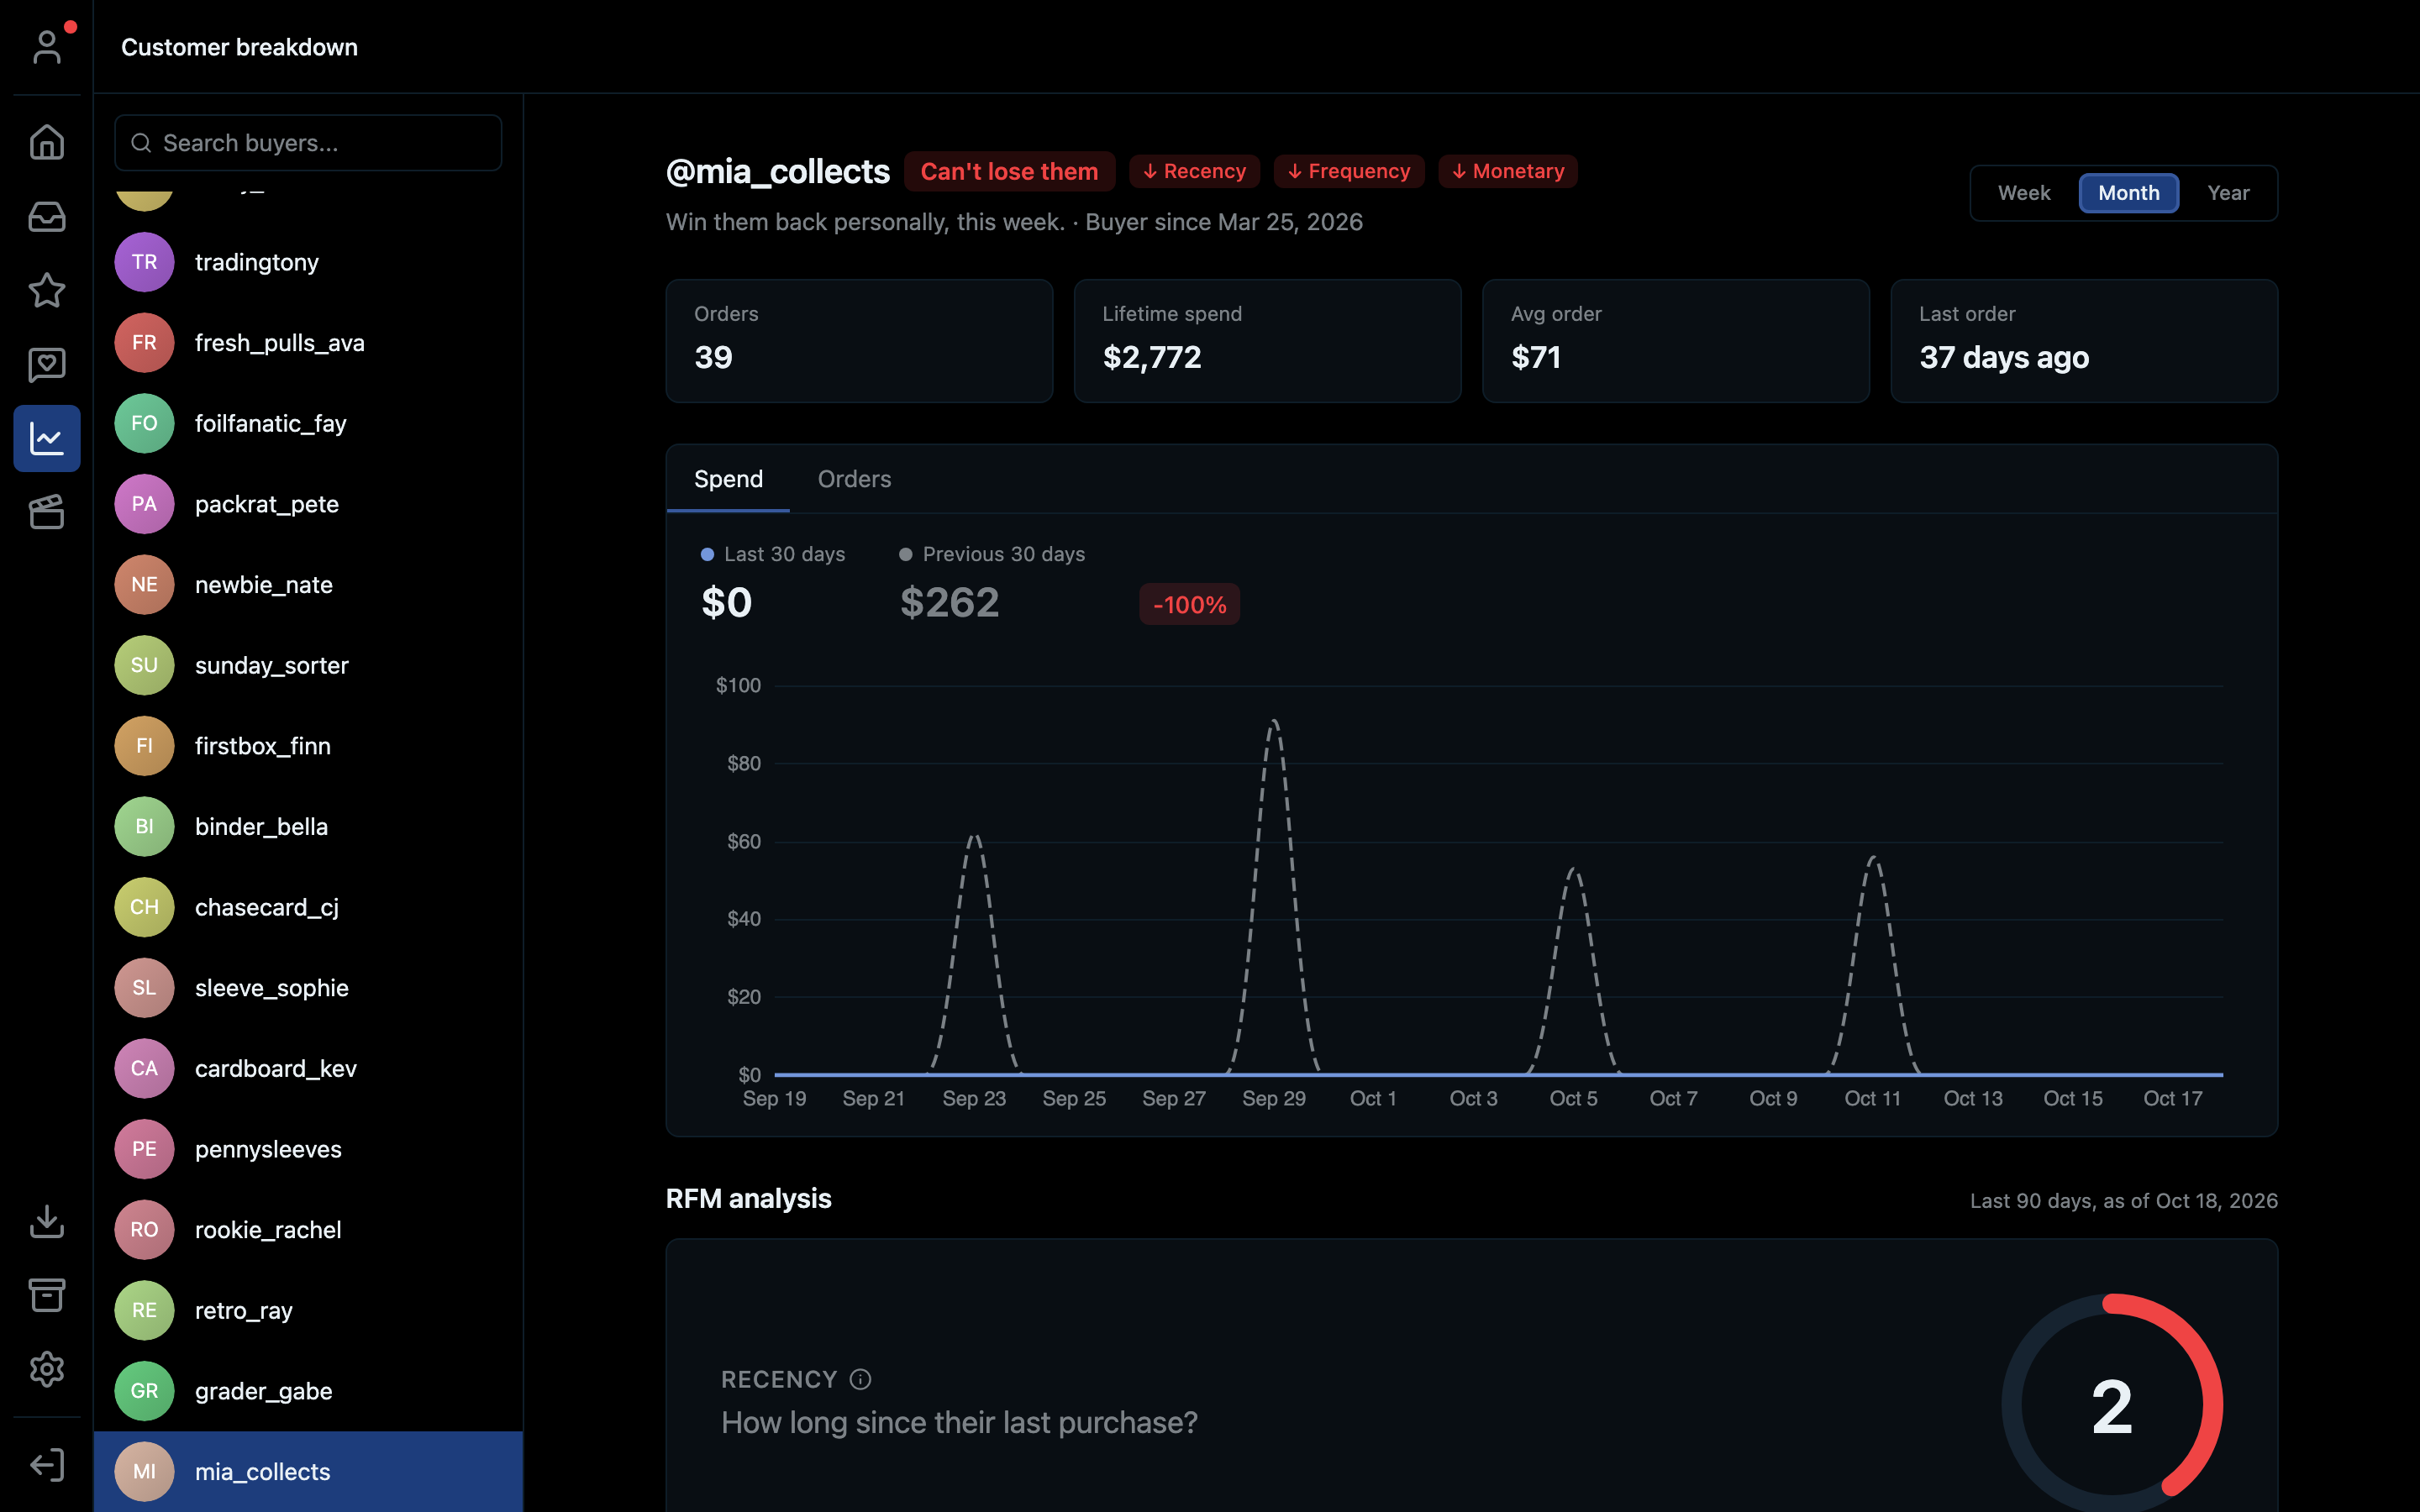
Task: Select buyer retro_ray
Action: [308, 1311]
